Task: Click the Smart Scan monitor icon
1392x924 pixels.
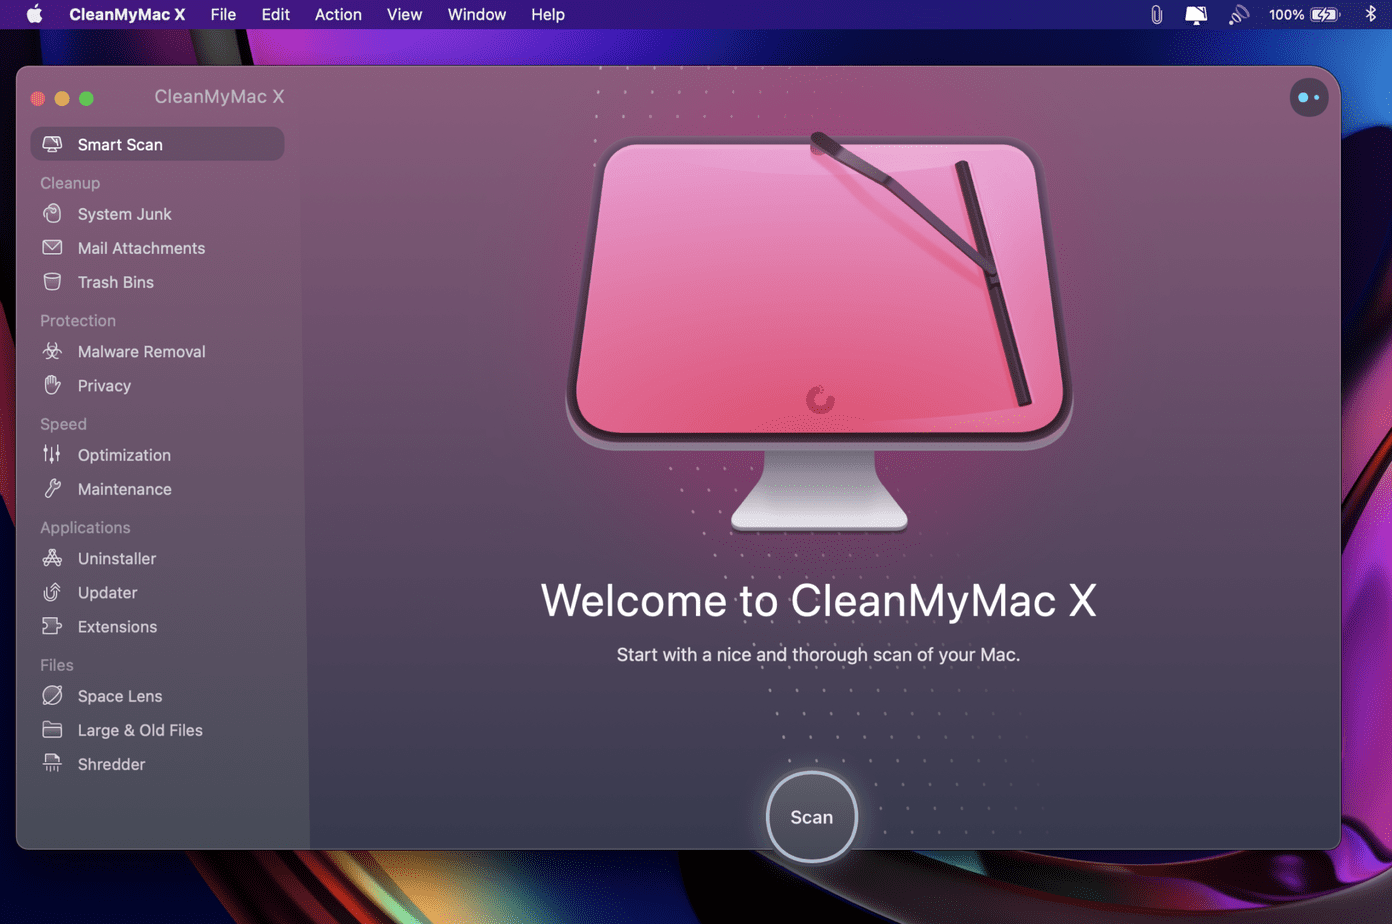Action: [52, 144]
